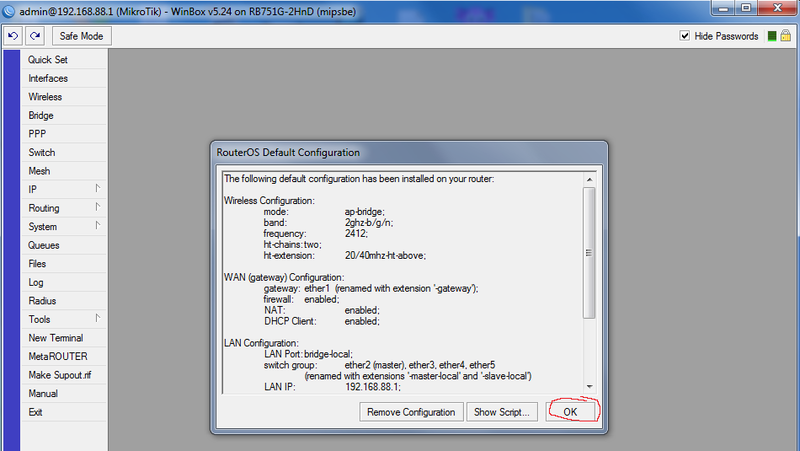Screen dimensions: 800x451
Task: Open the Interfaces menu
Action: click(64, 78)
